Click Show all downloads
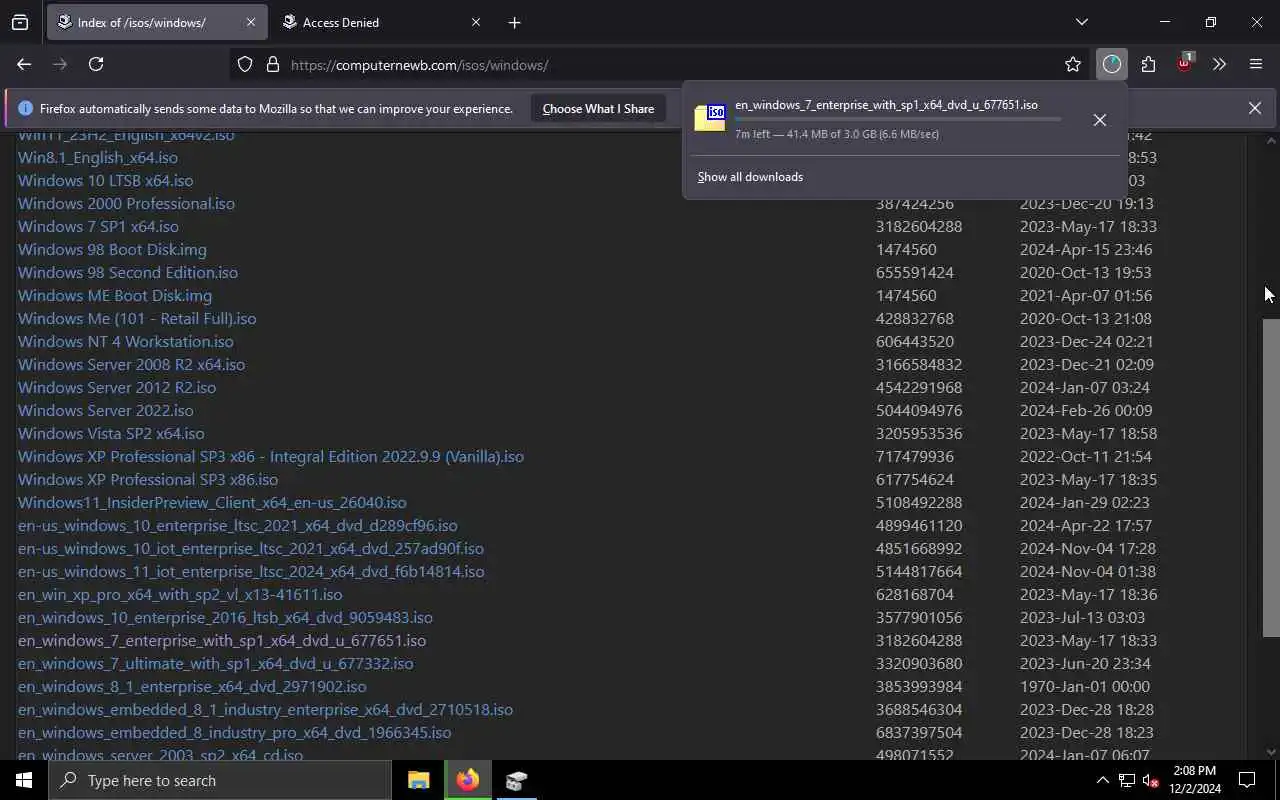The height and width of the screenshot is (800, 1280). 750,177
